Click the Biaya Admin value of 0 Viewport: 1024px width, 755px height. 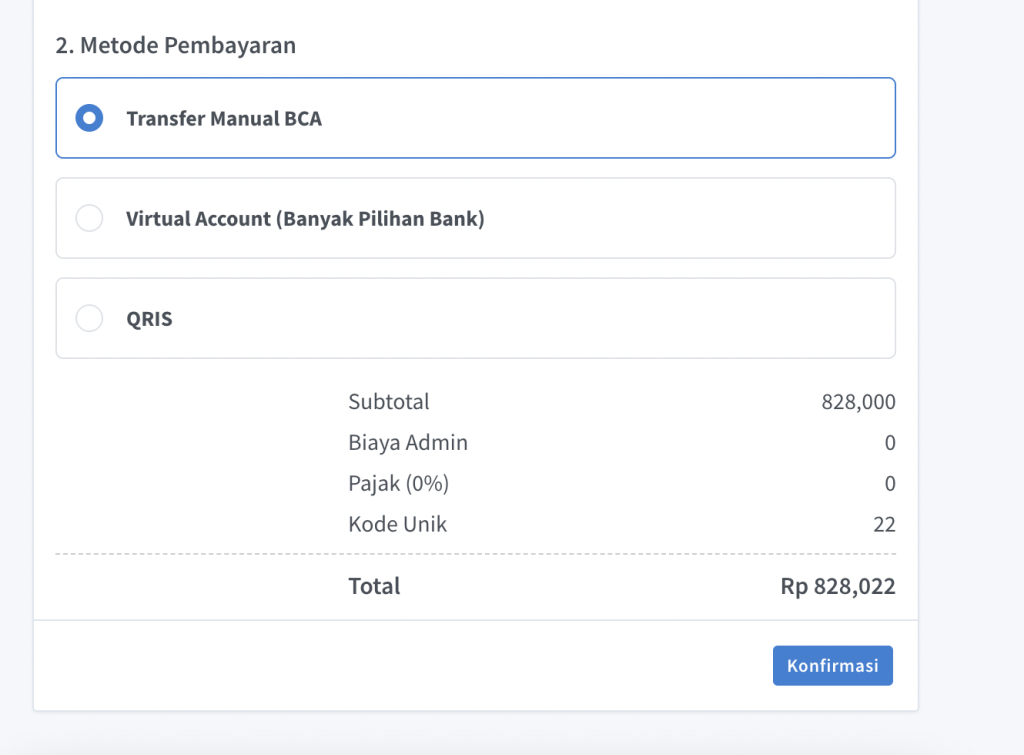pyautogui.click(x=889, y=443)
